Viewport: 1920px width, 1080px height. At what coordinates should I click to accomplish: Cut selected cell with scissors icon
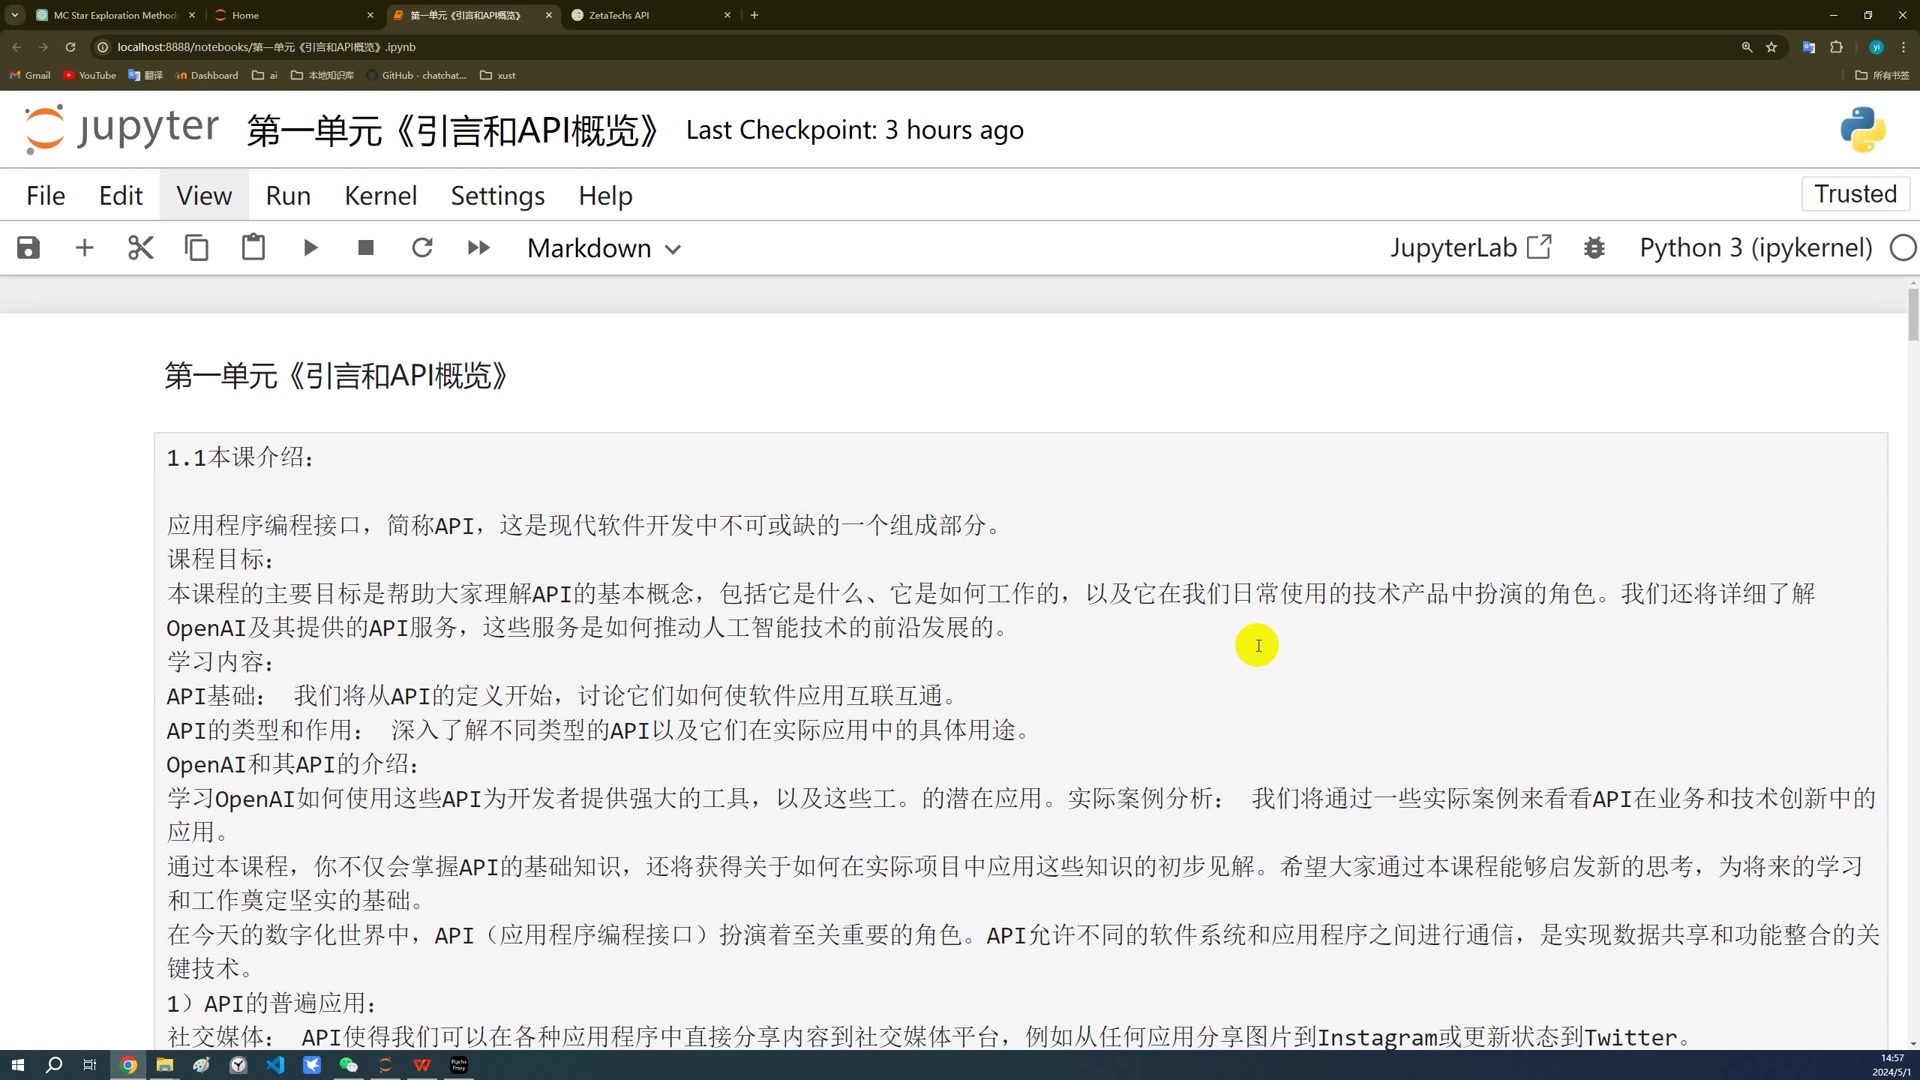coord(141,248)
